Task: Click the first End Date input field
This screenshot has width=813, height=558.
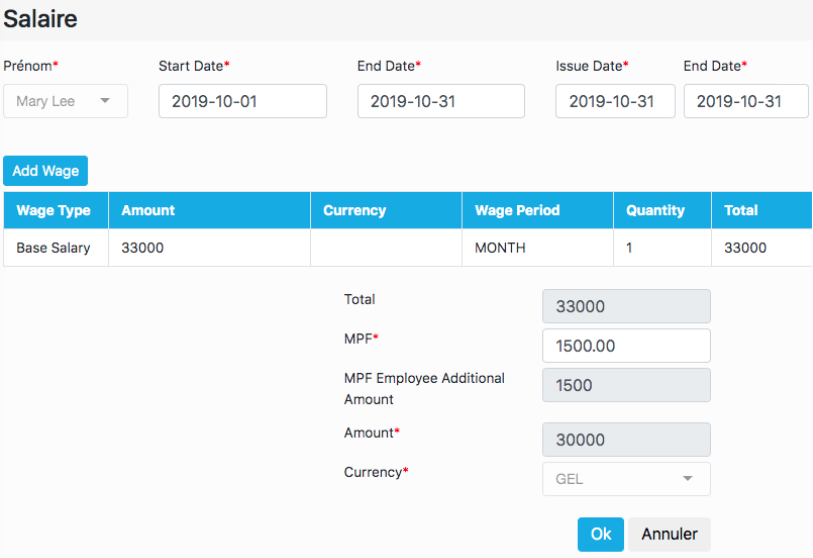Action: (x=441, y=101)
